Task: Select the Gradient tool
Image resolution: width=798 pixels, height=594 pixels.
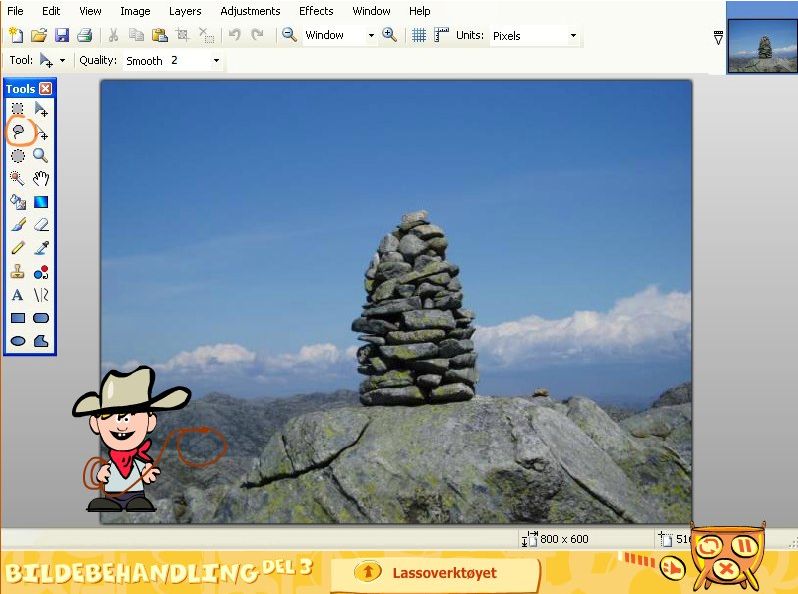Action: [41, 202]
